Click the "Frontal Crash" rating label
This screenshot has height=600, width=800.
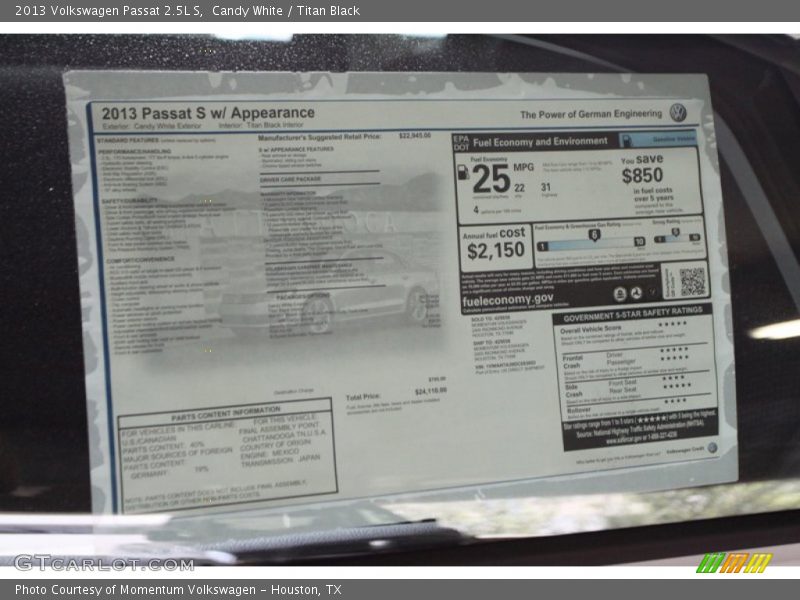(572, 362)
